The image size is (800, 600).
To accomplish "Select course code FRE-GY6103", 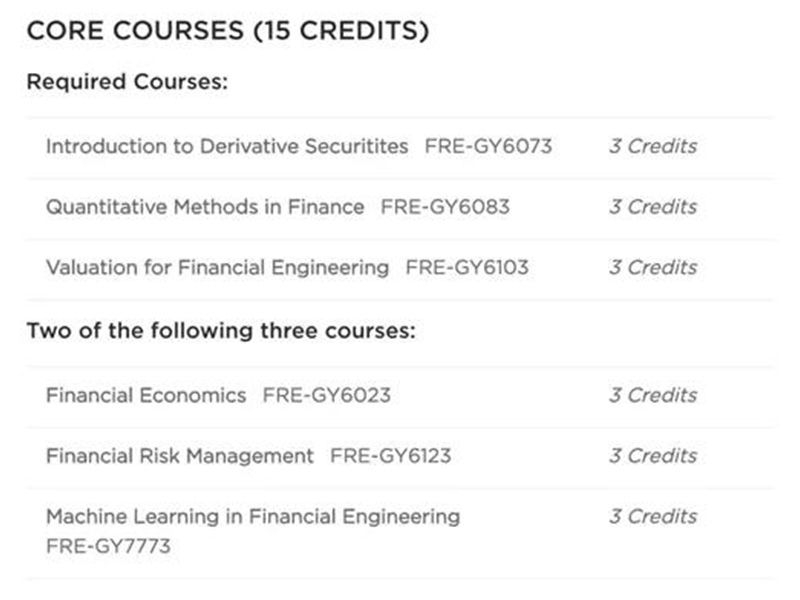I will (x=467, y=267).
